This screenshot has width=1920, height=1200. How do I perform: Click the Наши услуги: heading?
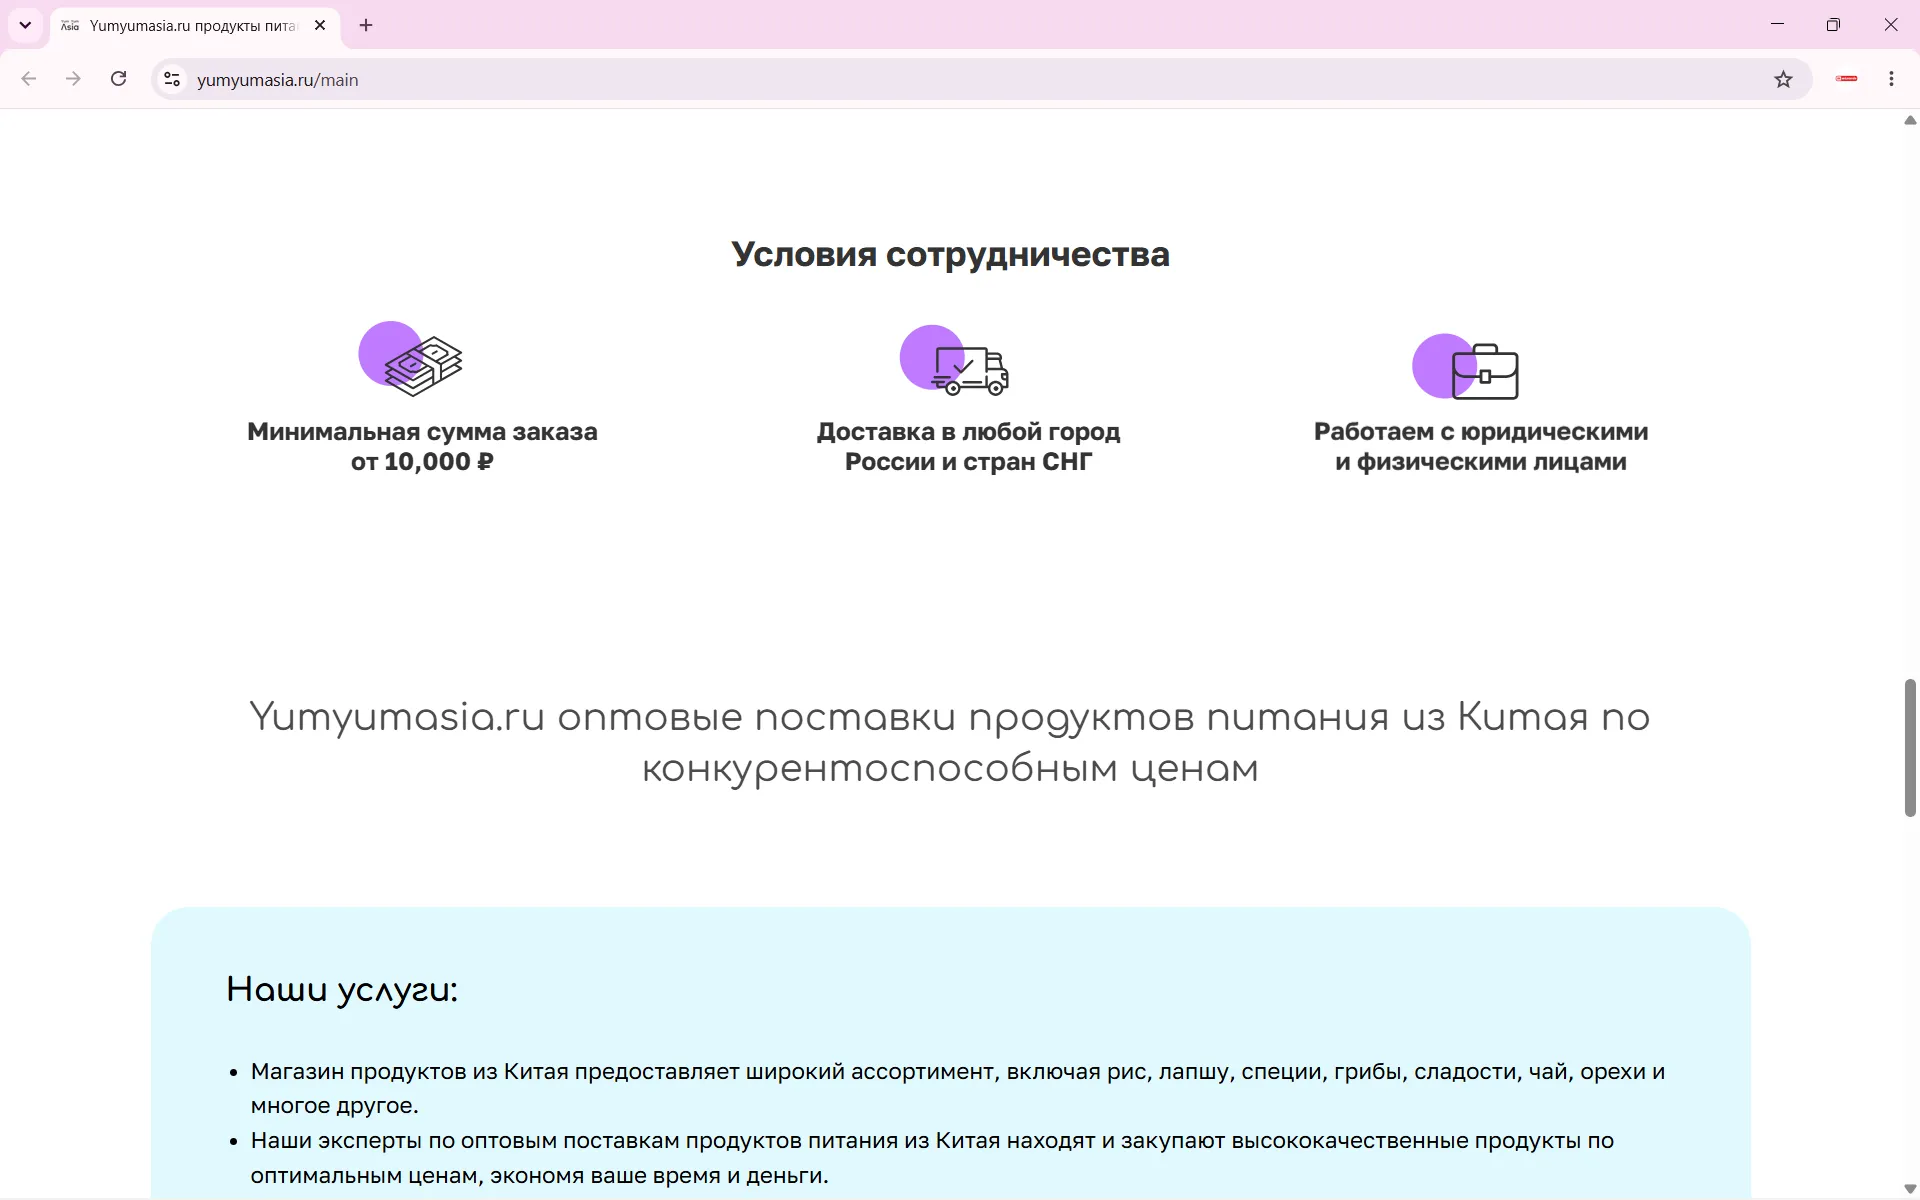[342, 990]
